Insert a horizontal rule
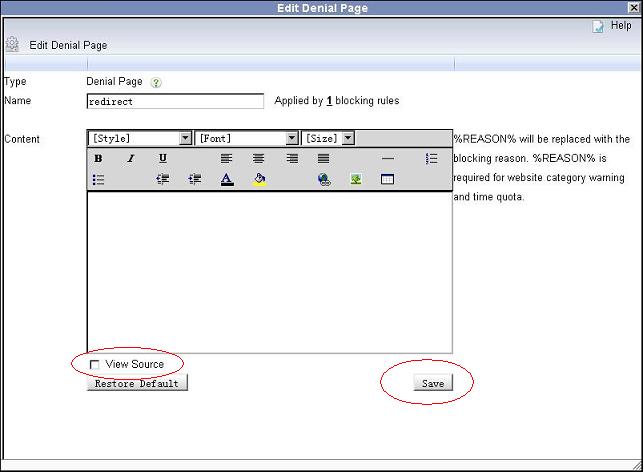The height and width of the screenshot is (472, 643). click(388, 158)
